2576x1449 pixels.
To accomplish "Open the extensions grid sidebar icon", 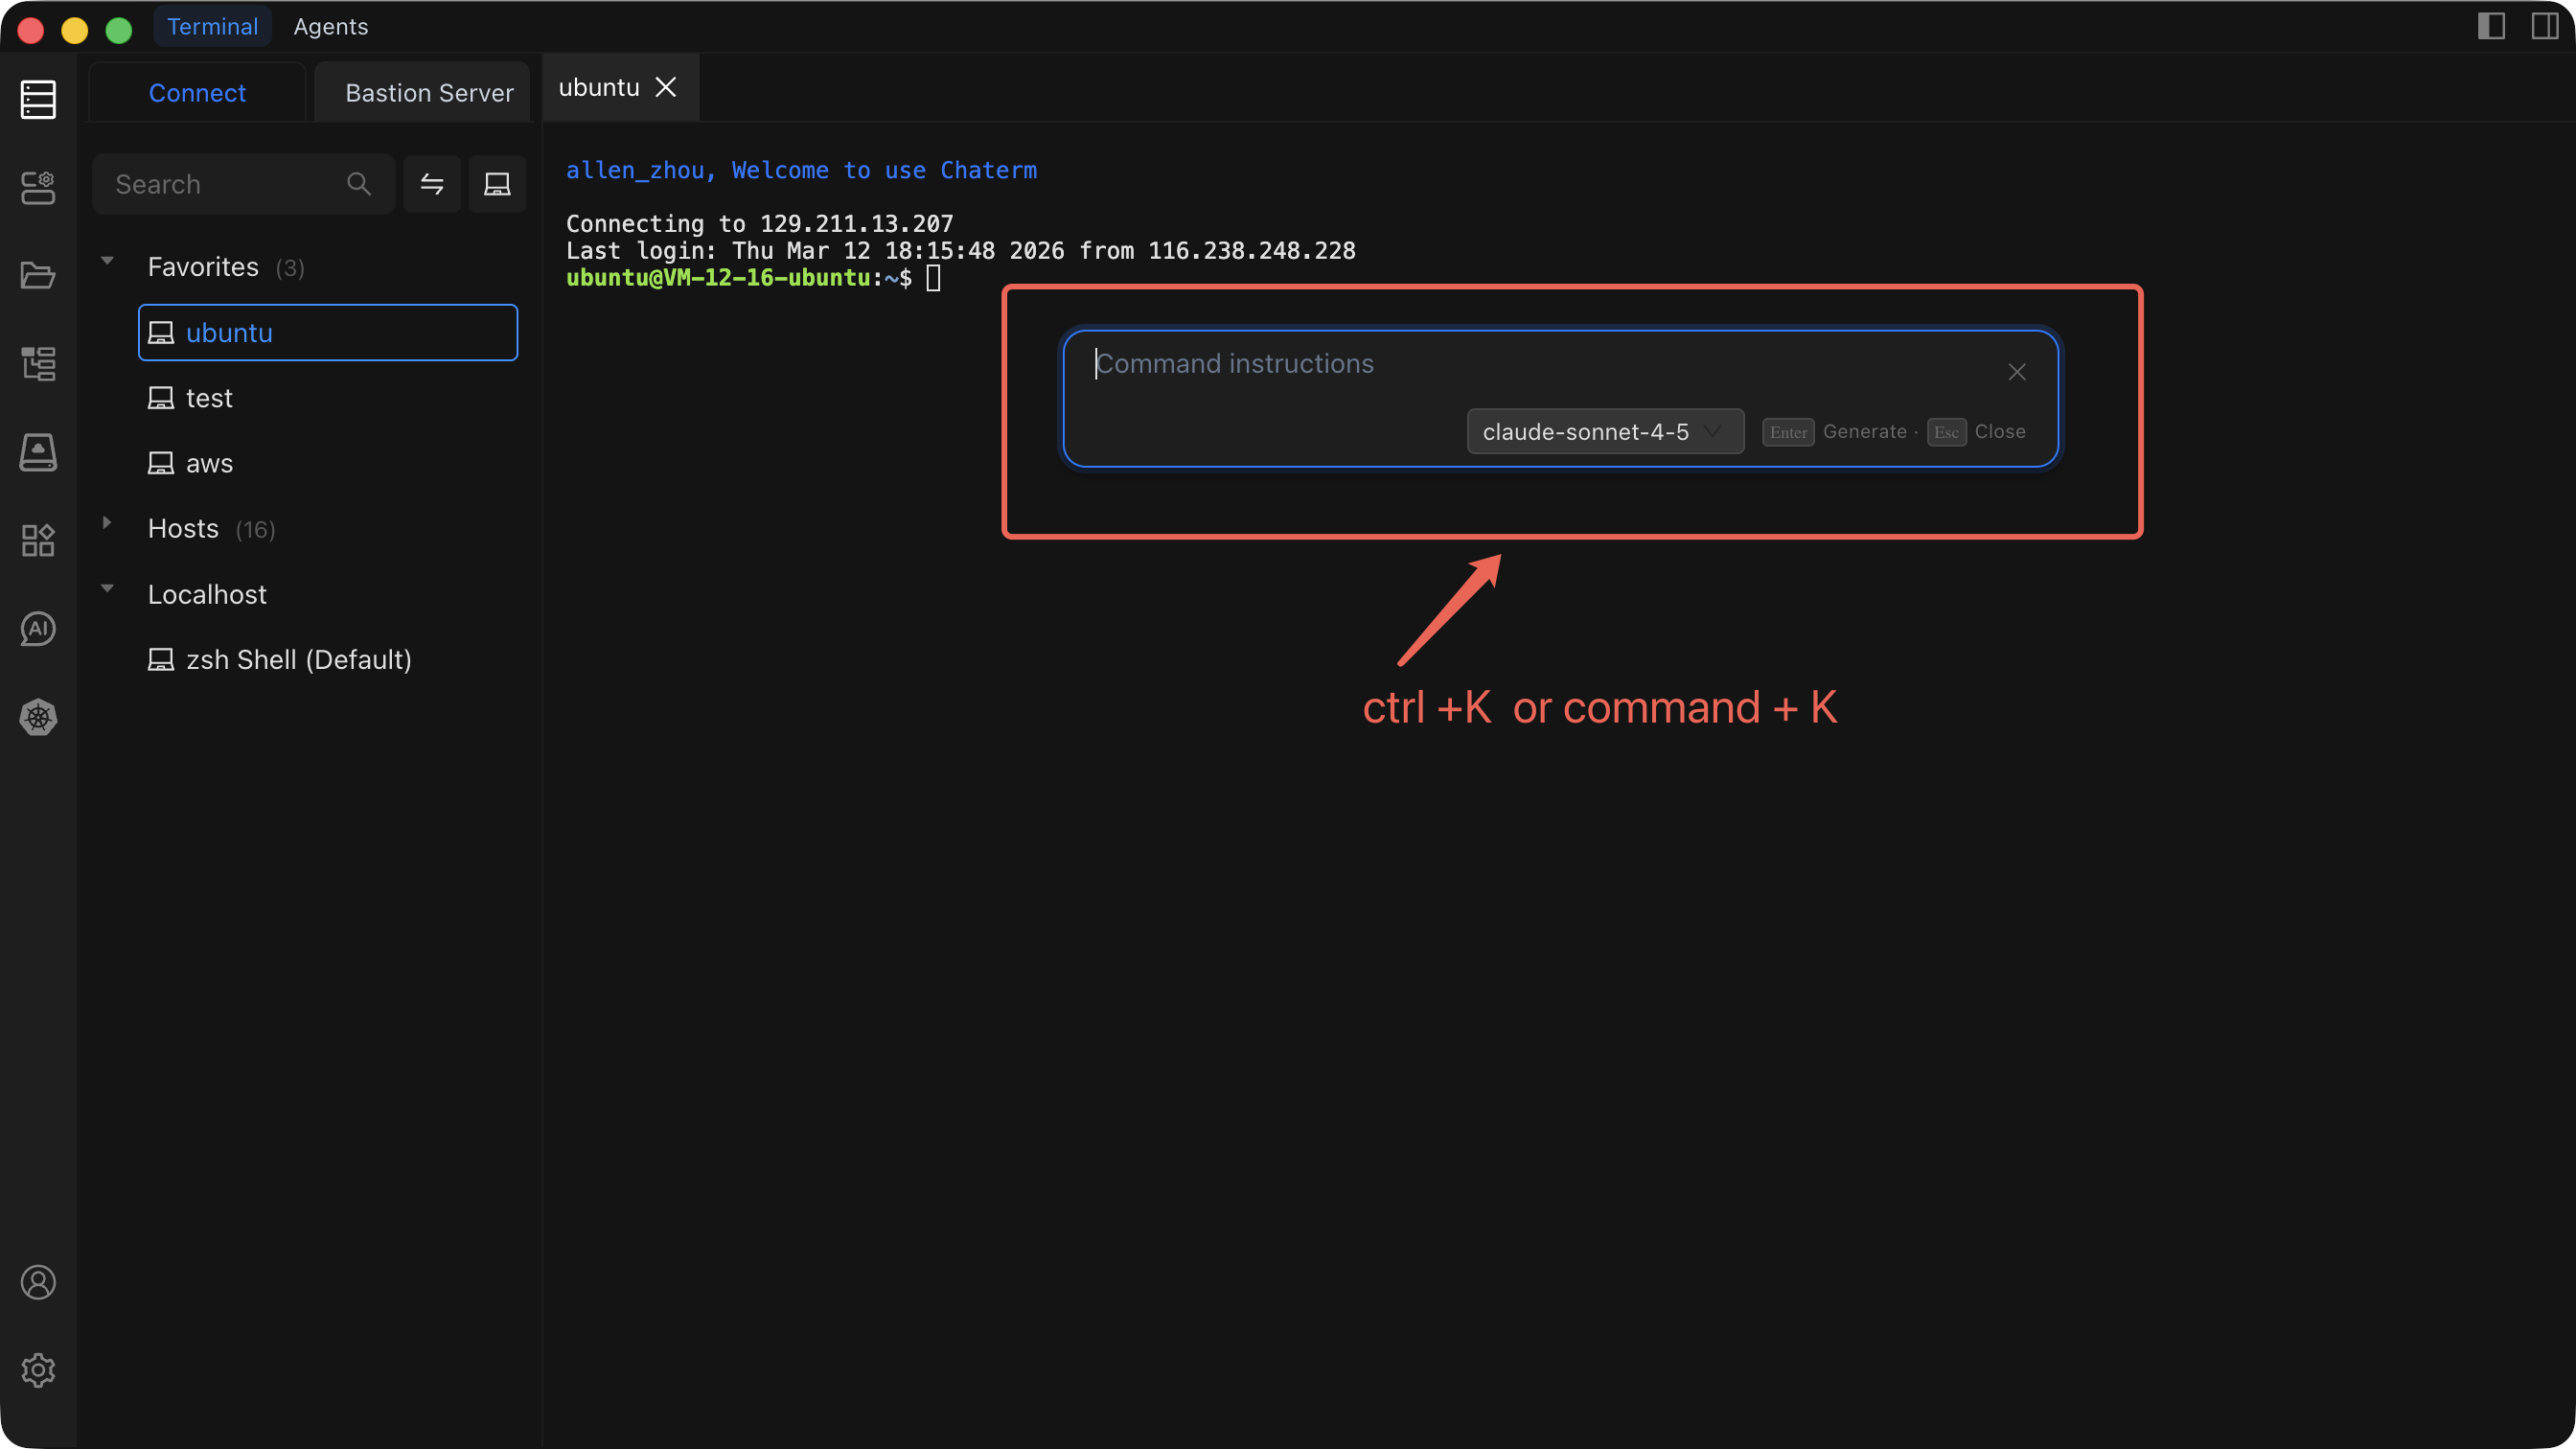I will 38,540.
